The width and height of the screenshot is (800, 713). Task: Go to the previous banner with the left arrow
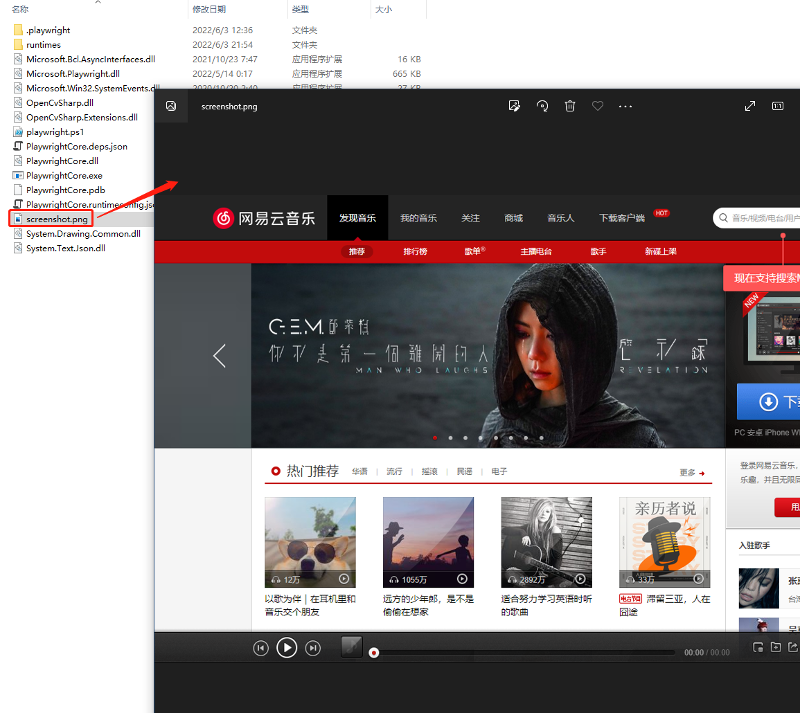pos(220,355)
